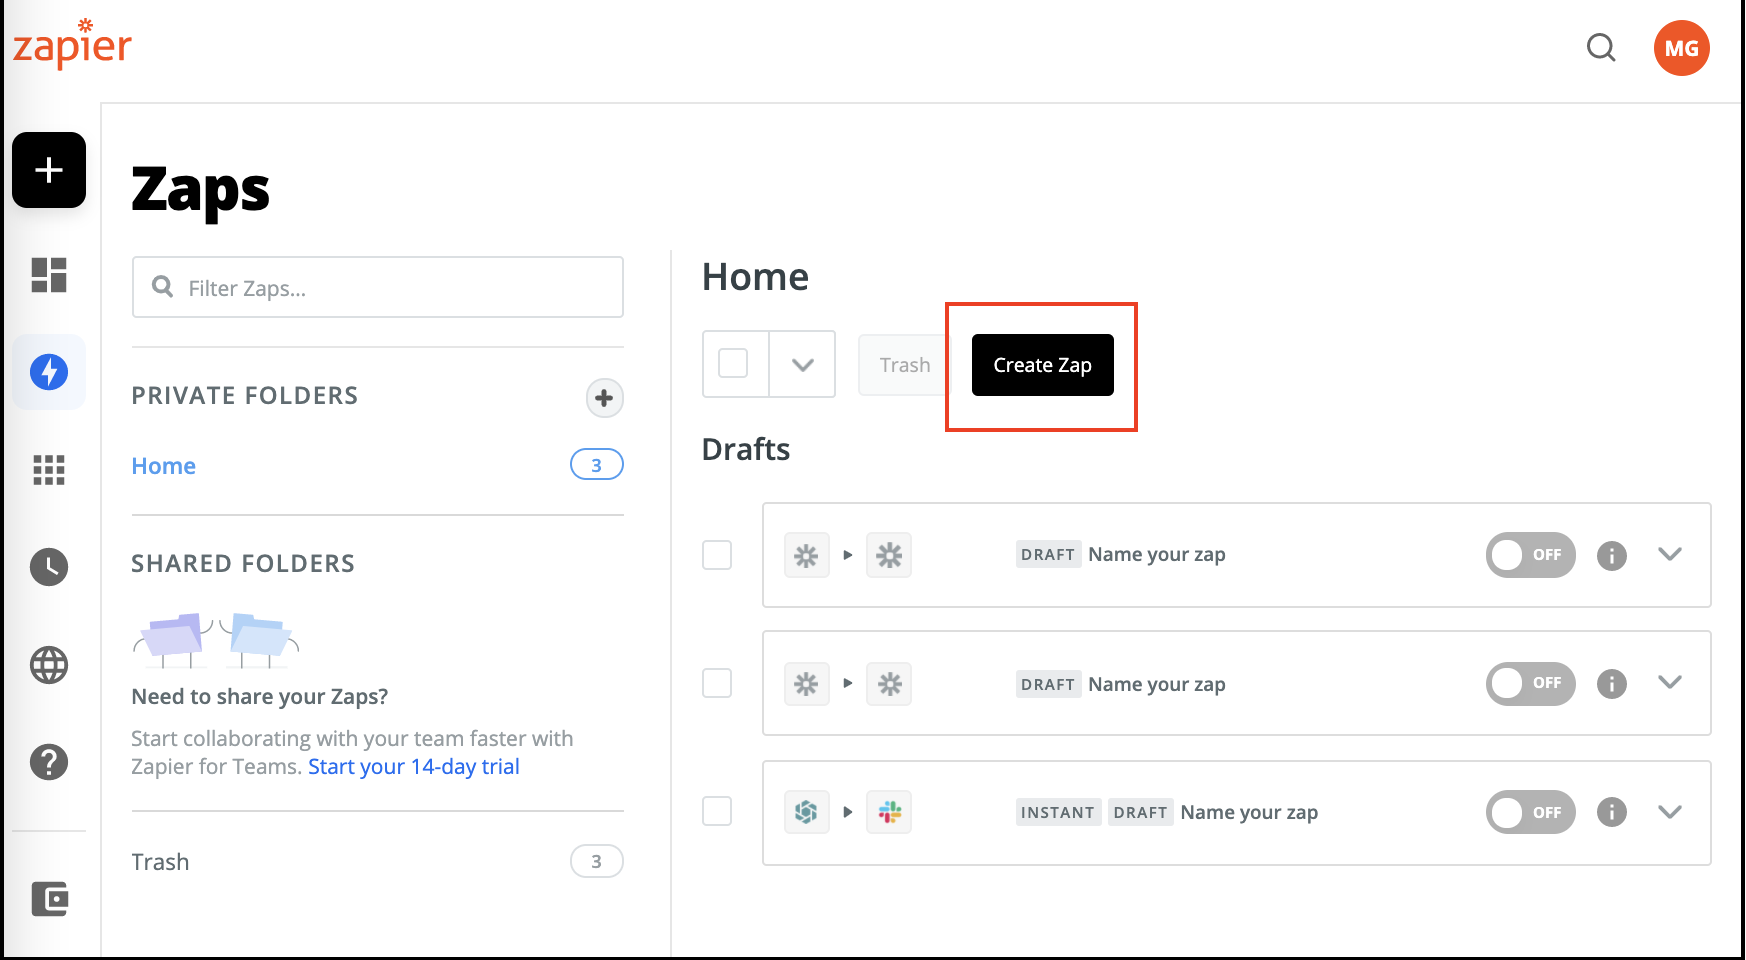1746x960 pixels.
Task: Expand details chevron on the first draft Zap
Action: (x=1669, y=555)
